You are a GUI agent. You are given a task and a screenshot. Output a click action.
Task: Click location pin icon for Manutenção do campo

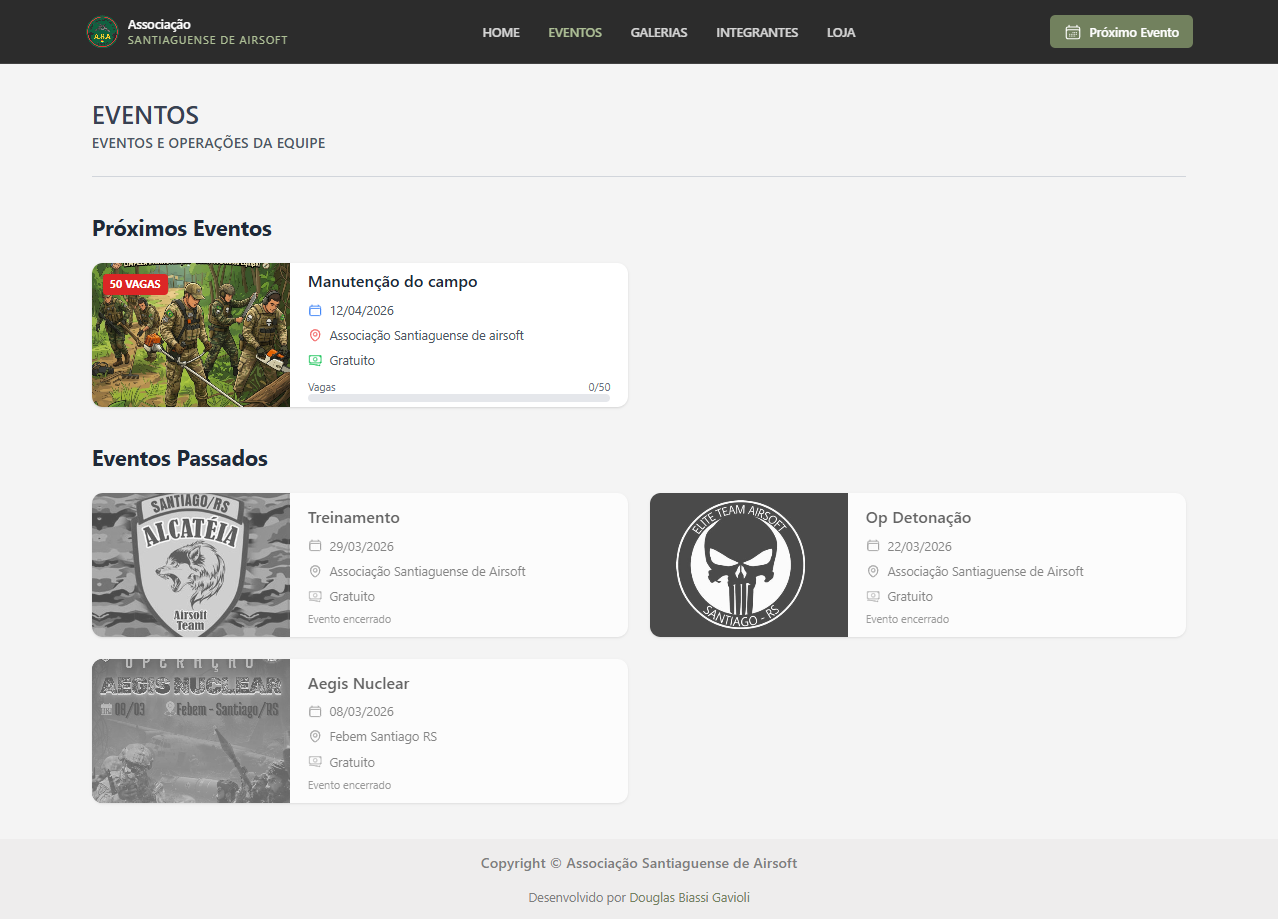315,336
